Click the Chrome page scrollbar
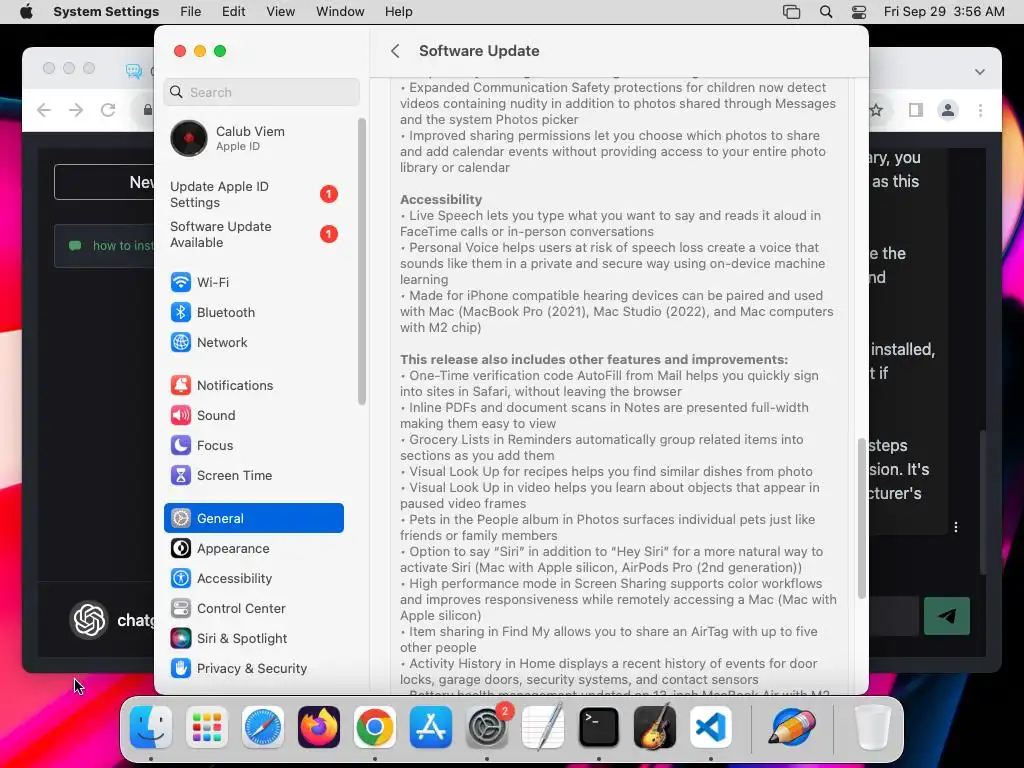Image resolution: width=1024 pixels, height=768 pixels. 985,503
